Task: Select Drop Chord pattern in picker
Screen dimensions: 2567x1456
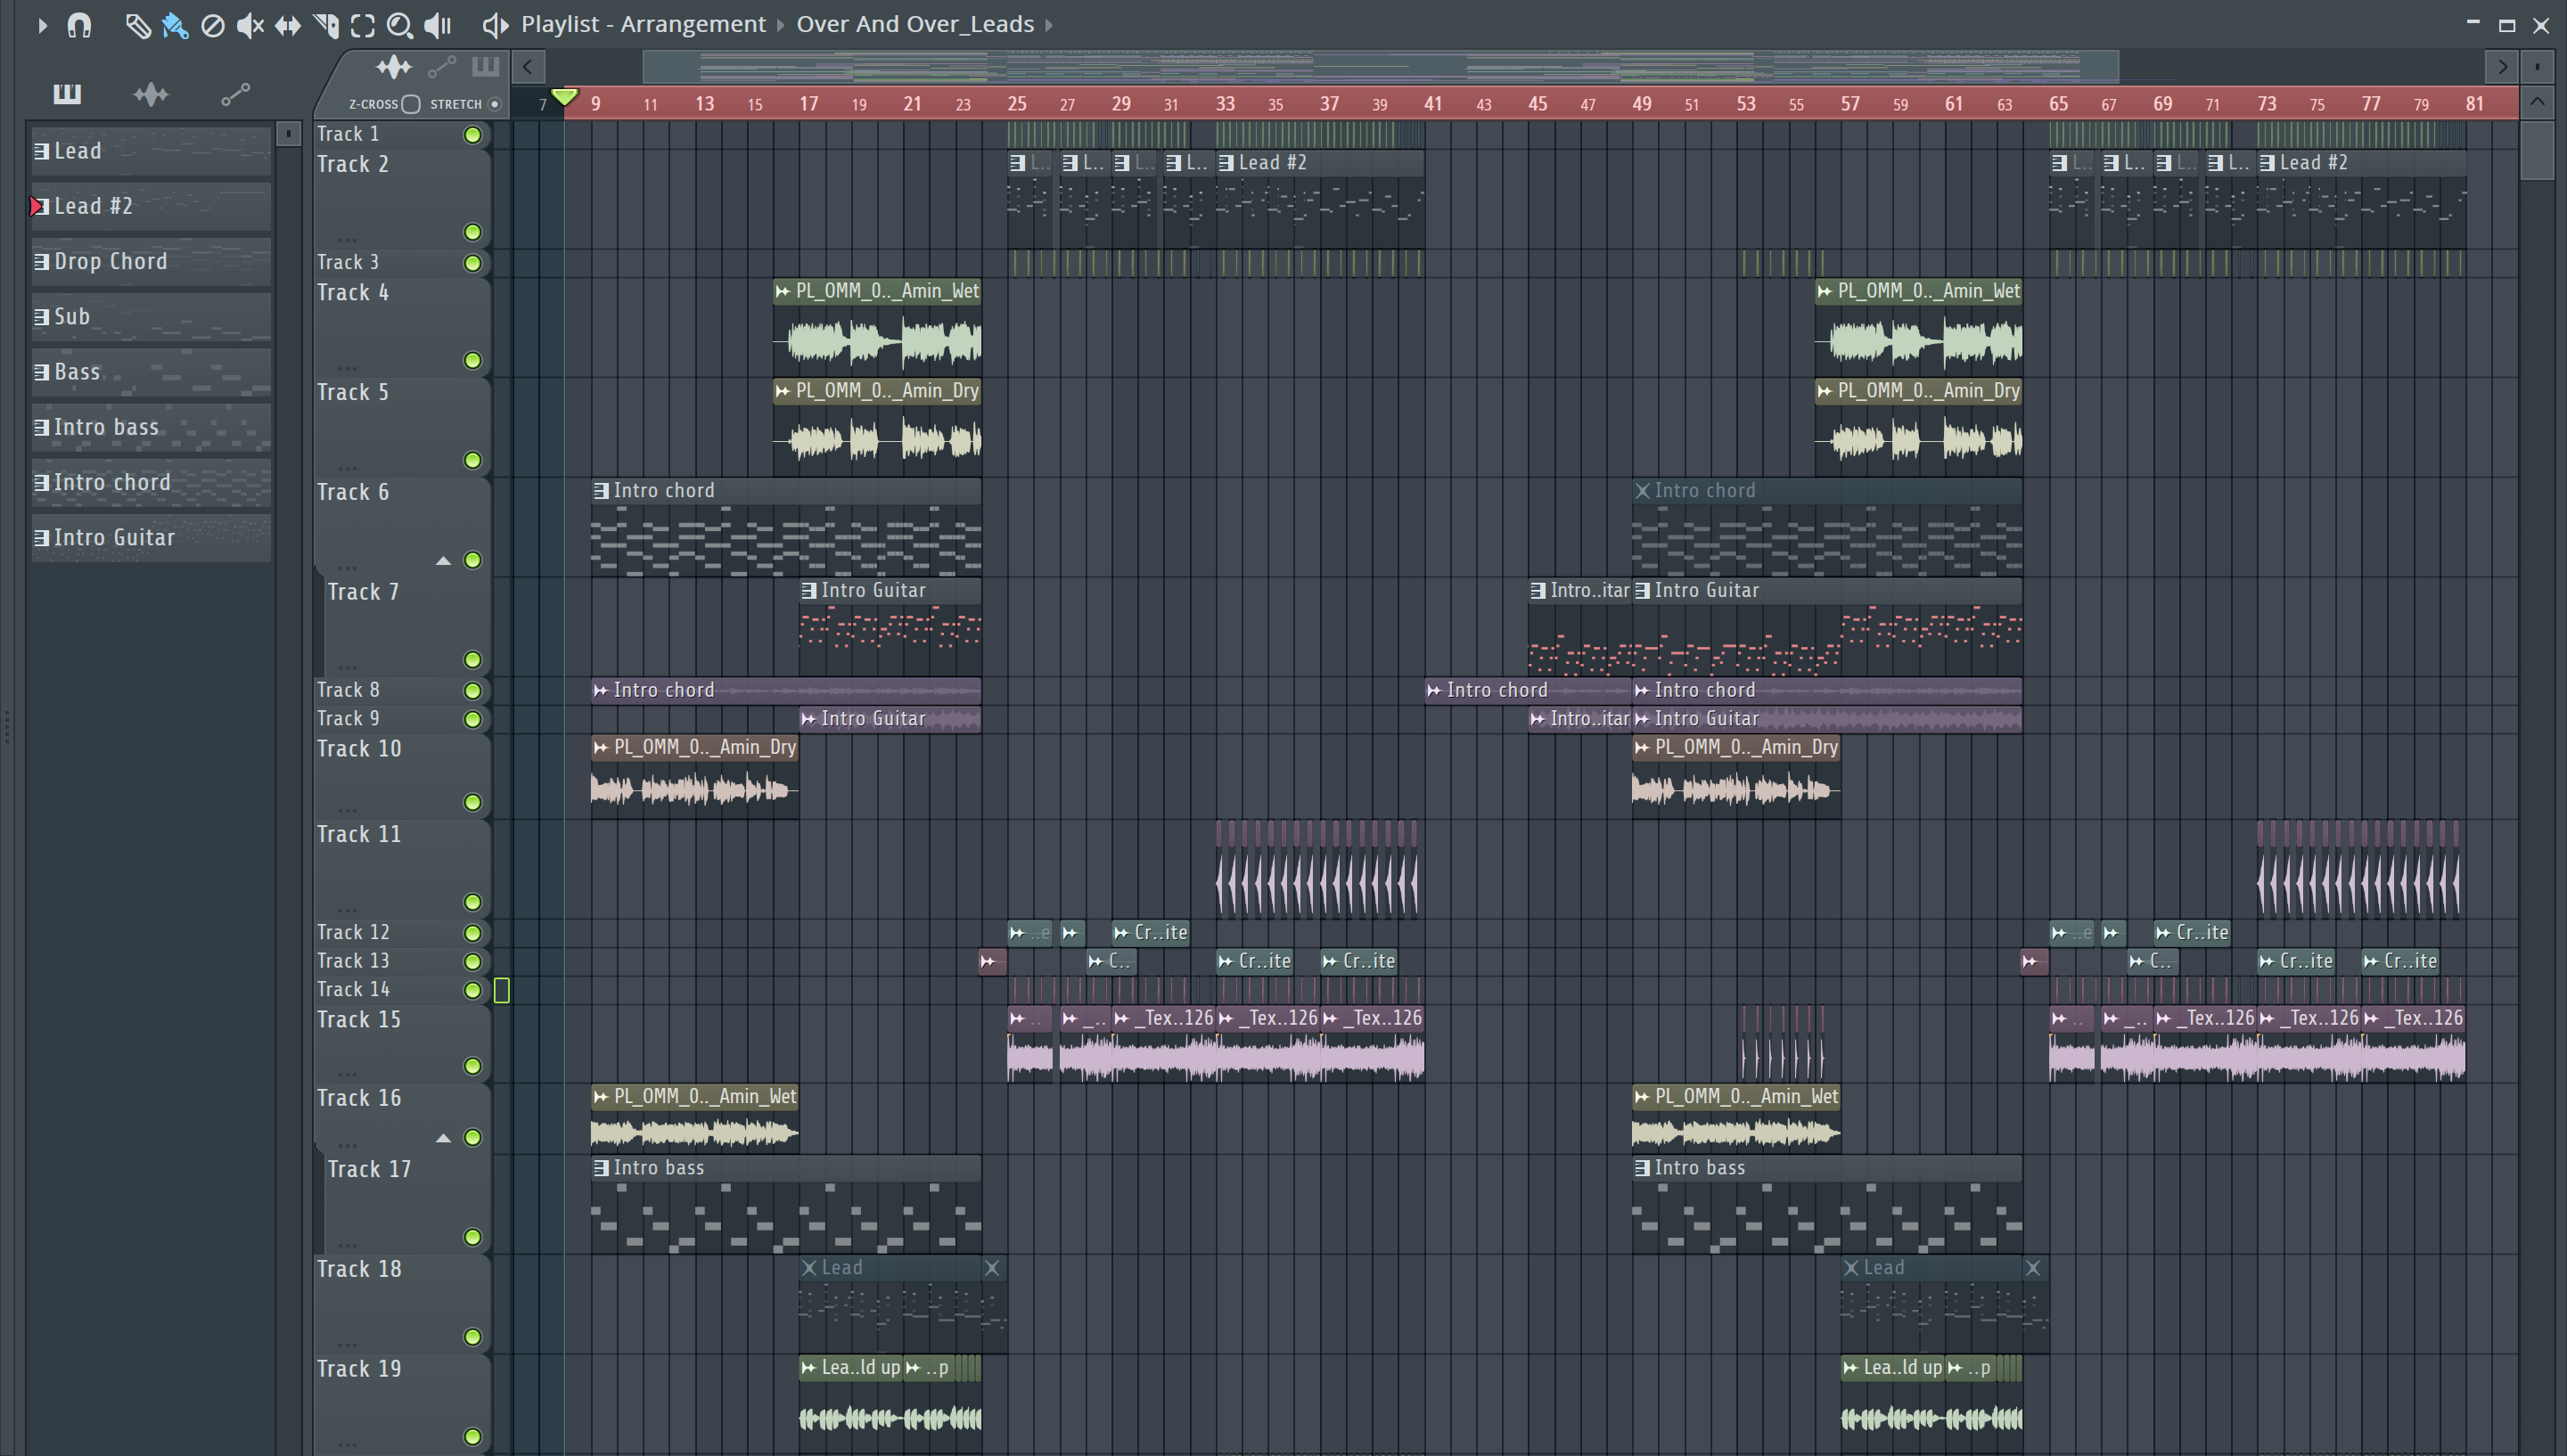Action: [151, 261]
